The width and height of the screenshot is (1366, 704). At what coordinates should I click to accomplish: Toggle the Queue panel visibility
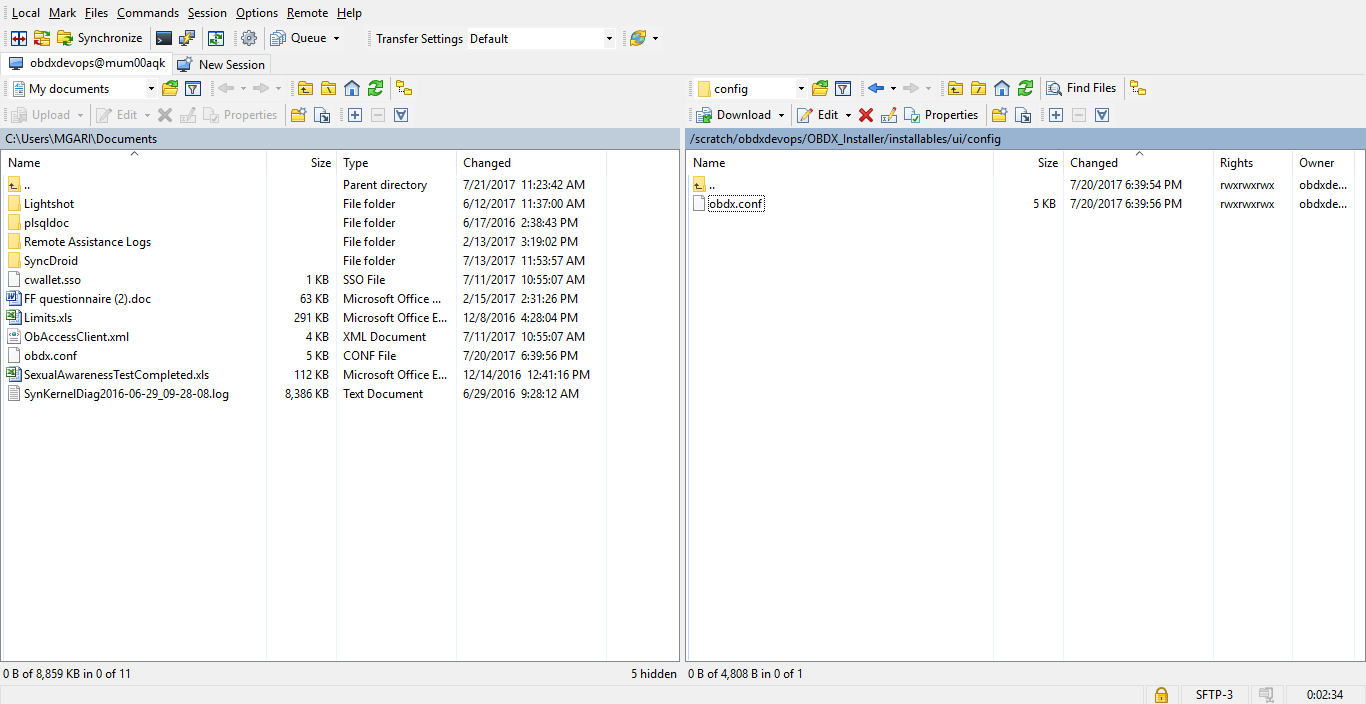[x=298, y=37]
